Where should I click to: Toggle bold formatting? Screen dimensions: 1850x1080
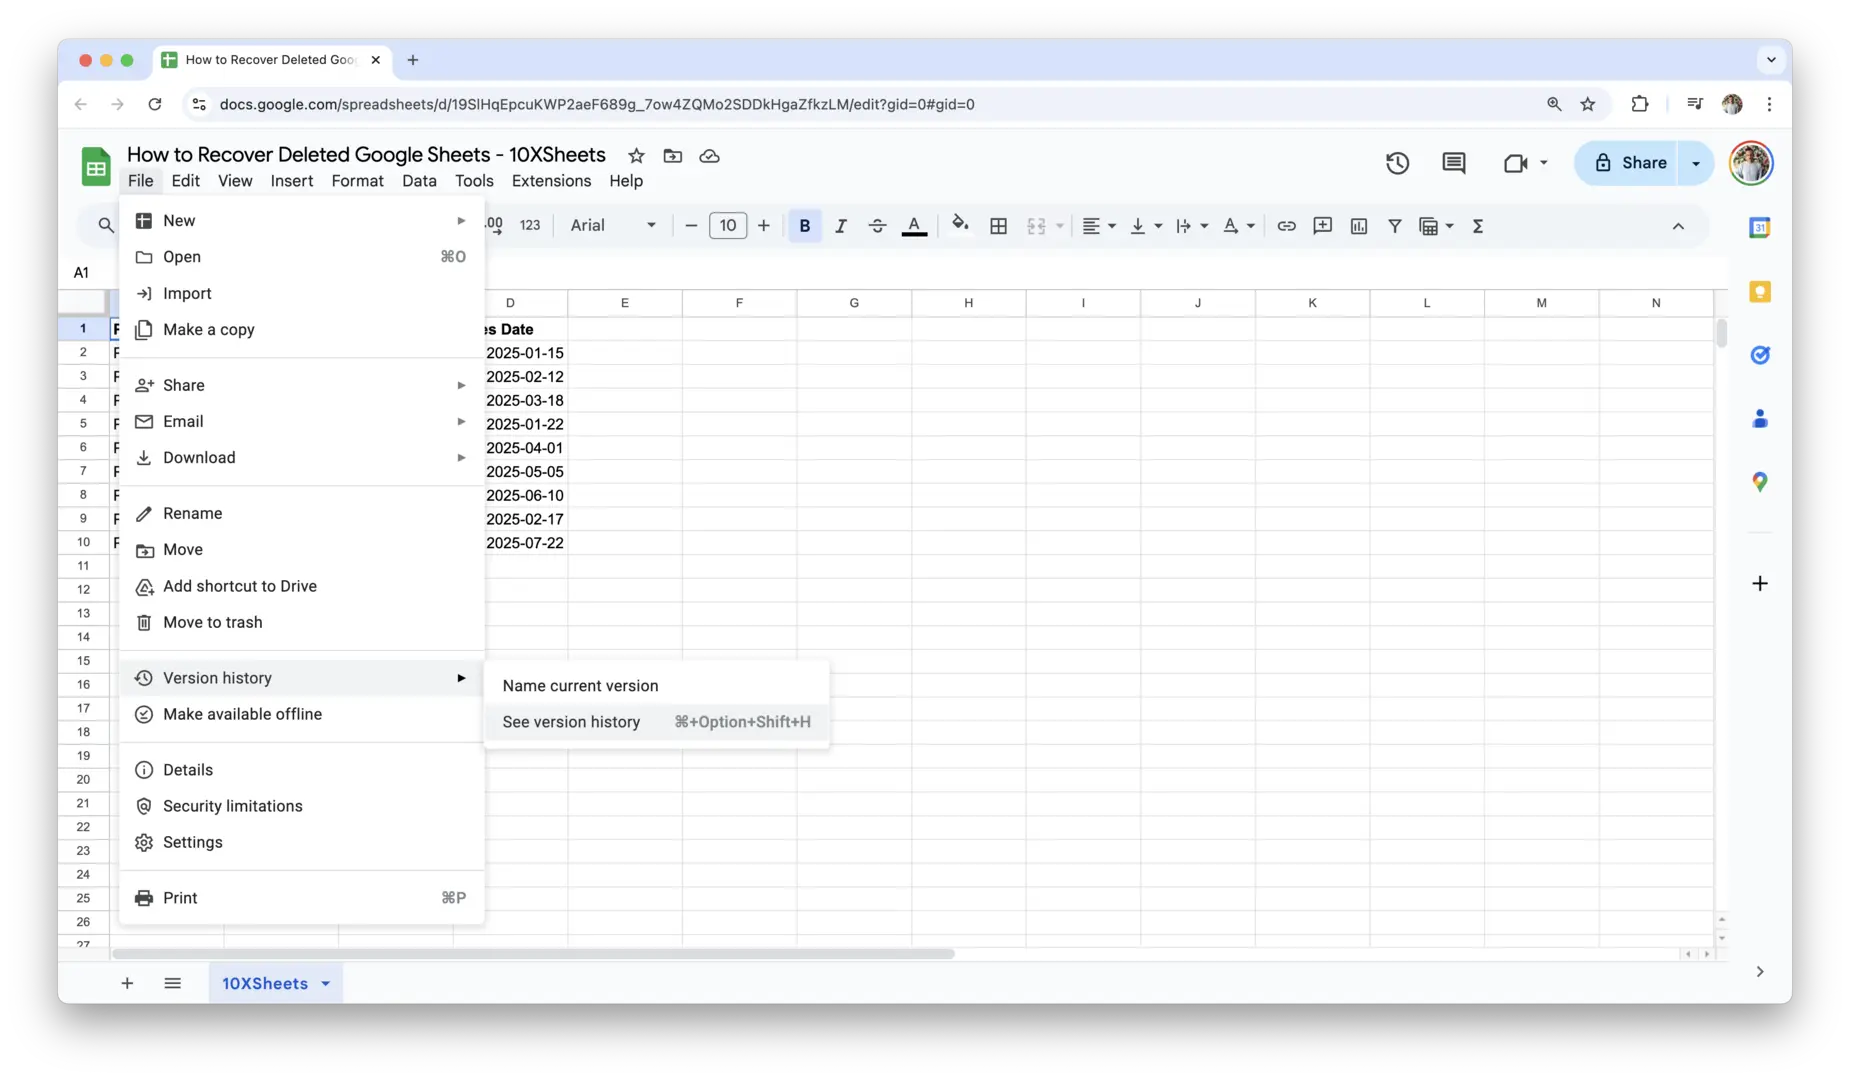(804, 226)
